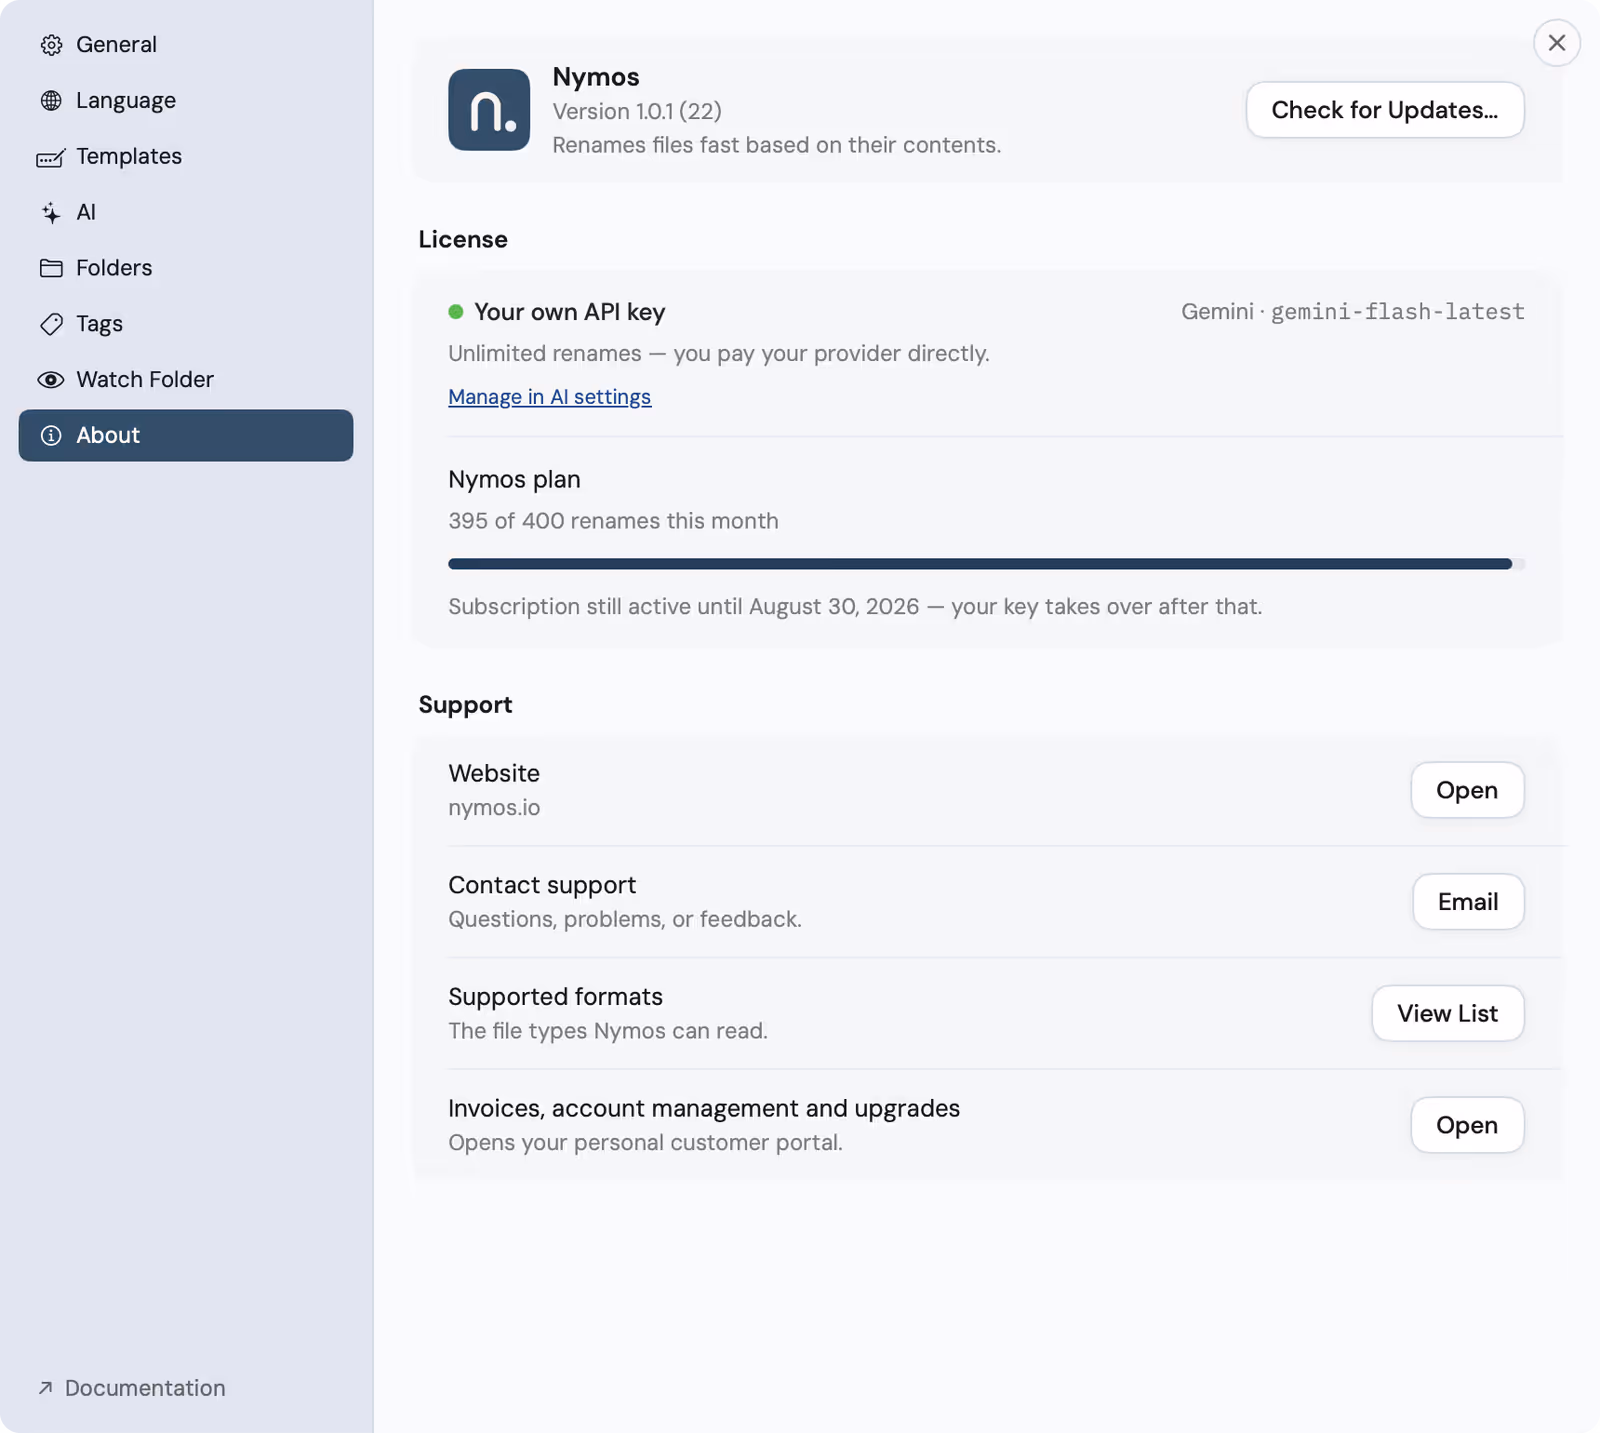Click the Templates pencil icon
This screenshot has width=1600, height=1433.
pos(51,157)
